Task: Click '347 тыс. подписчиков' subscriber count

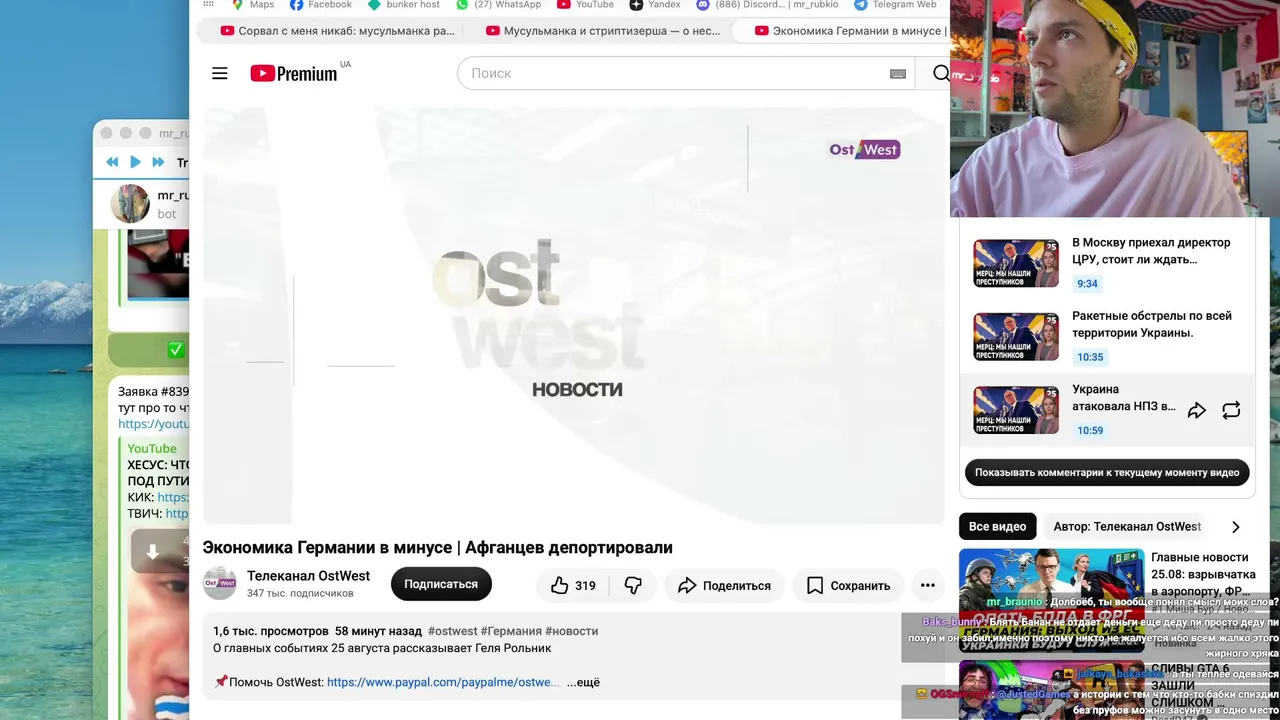Action: coord(300,593)
